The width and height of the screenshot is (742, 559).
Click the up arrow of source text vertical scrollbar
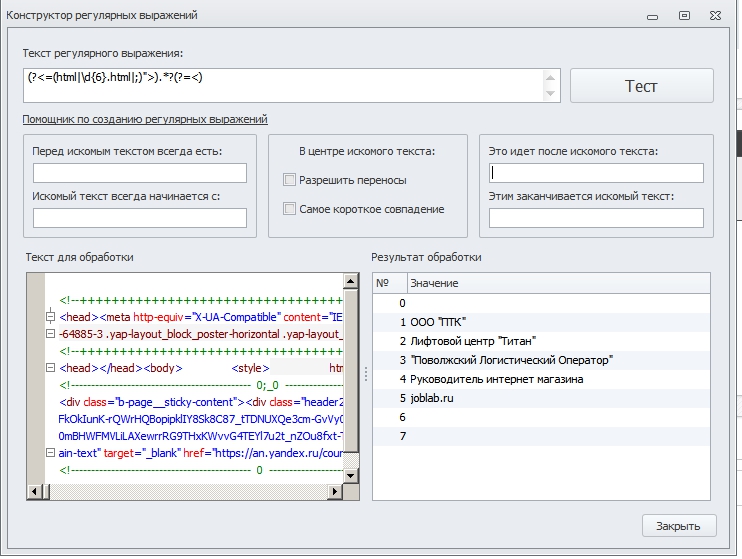point(351,281)
